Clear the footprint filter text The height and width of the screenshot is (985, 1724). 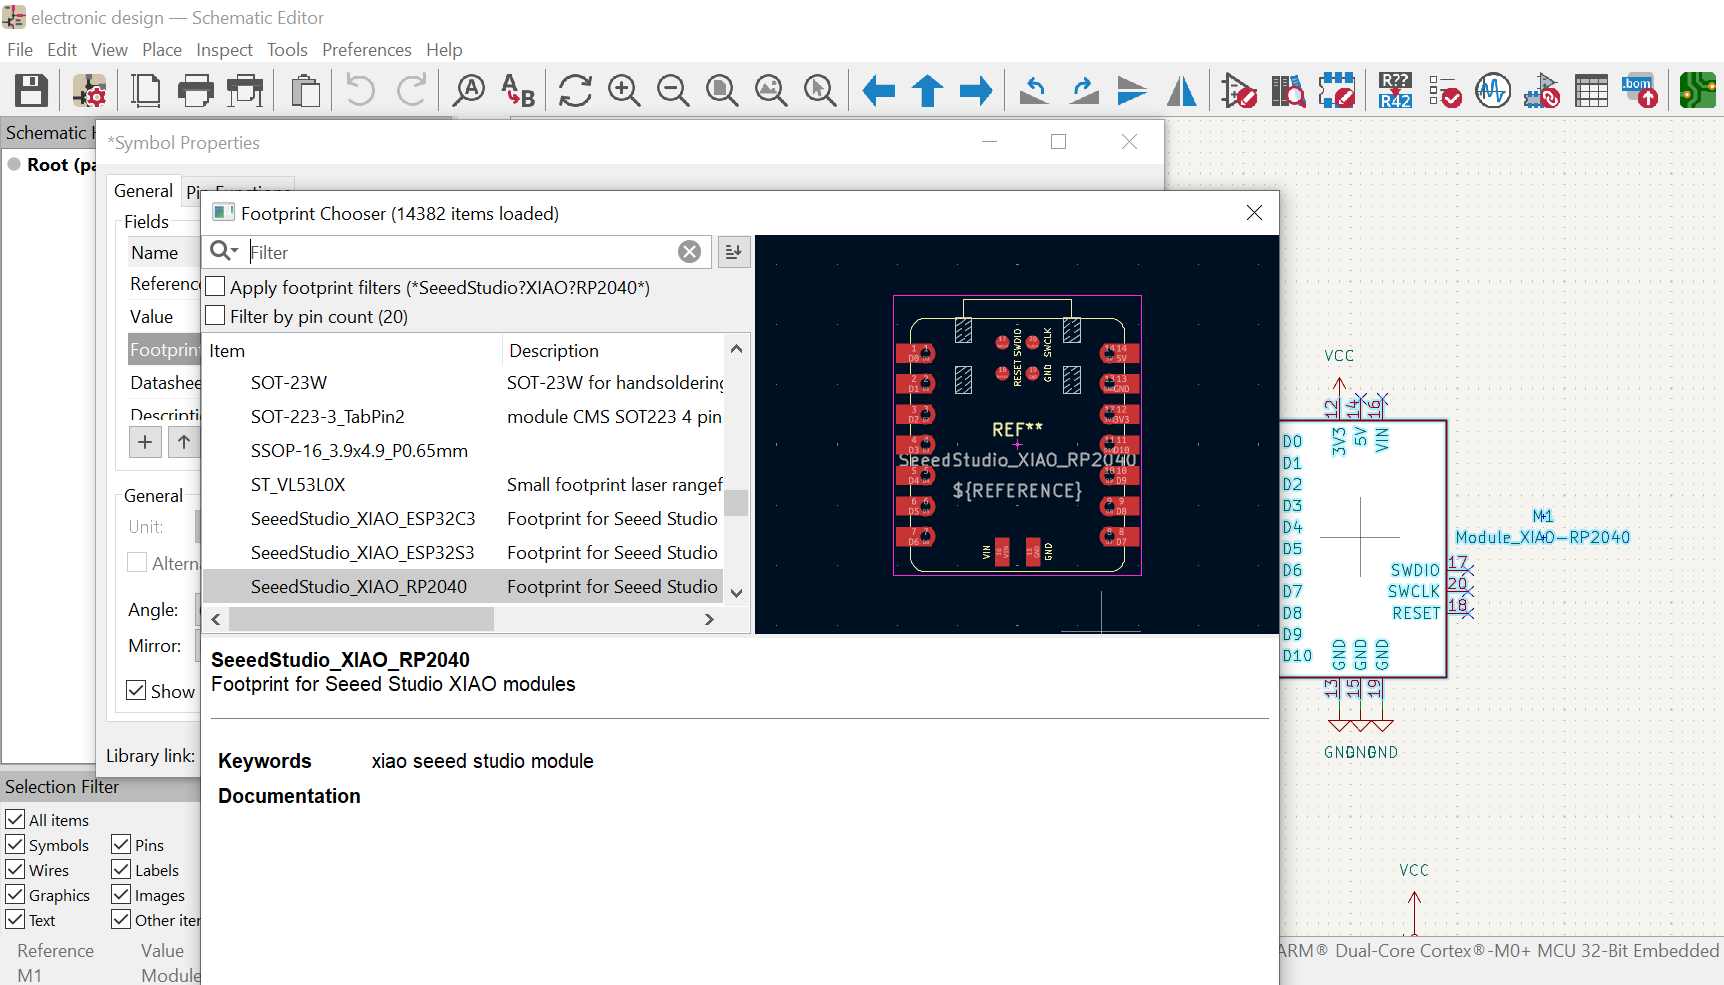[689, 252]
